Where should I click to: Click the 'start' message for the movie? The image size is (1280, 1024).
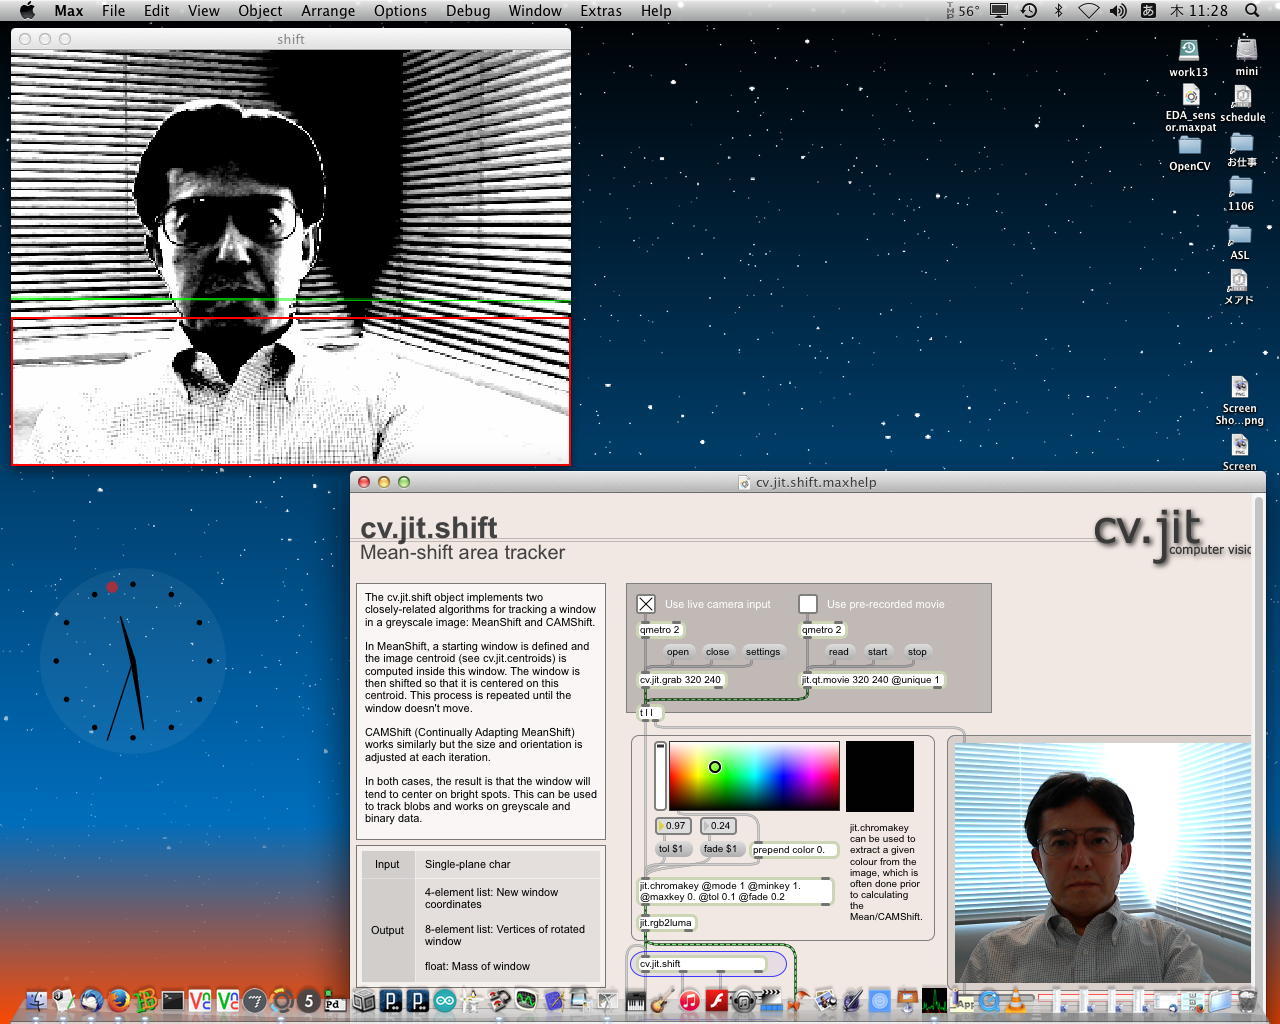pos(877,652)
